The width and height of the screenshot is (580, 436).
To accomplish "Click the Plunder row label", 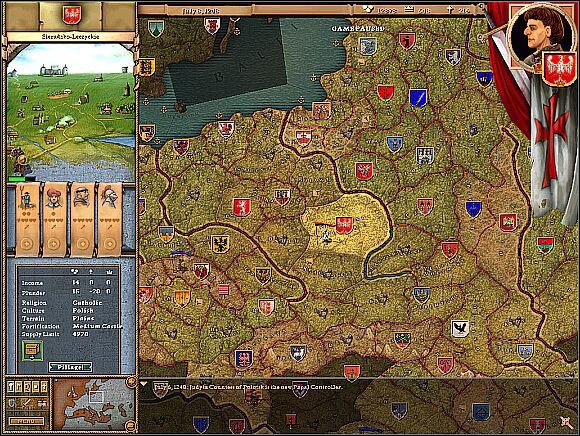I will click(x=33, y=293).
